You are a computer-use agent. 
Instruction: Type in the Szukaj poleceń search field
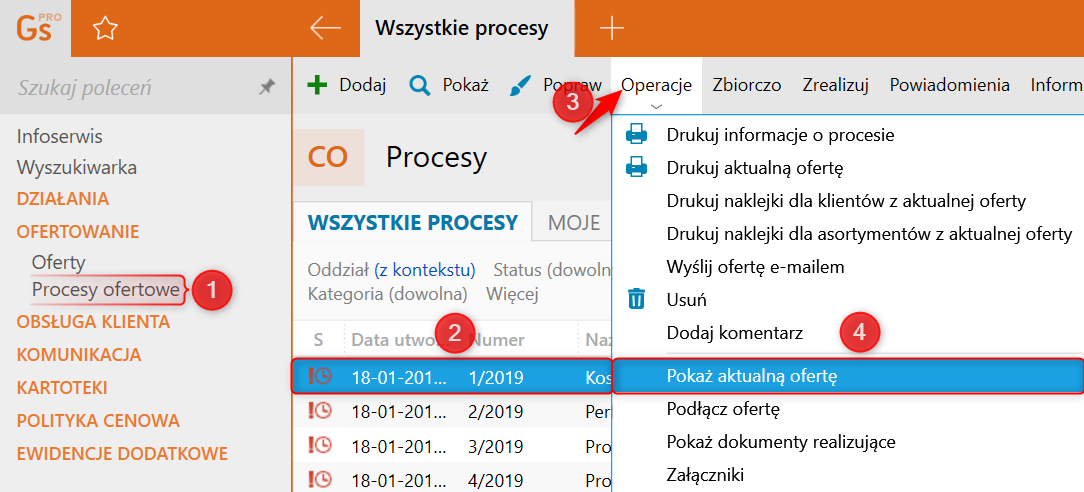click(x=130, y=88)
